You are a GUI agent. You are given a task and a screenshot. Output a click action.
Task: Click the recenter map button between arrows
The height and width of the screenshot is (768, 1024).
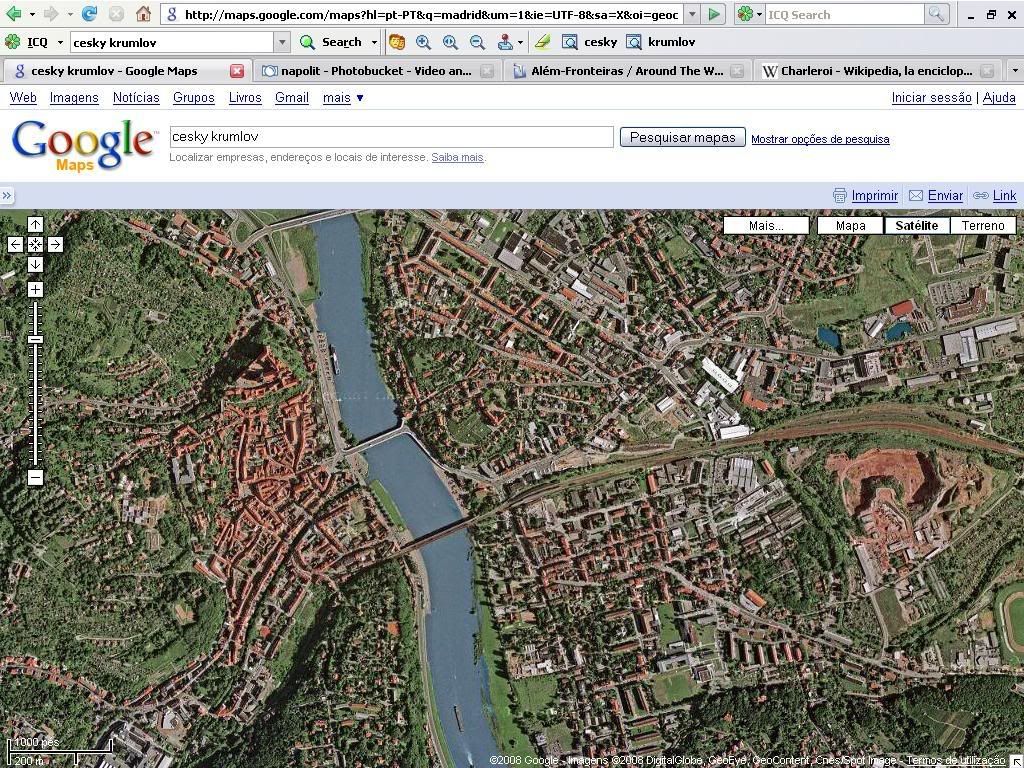(35, 244)
